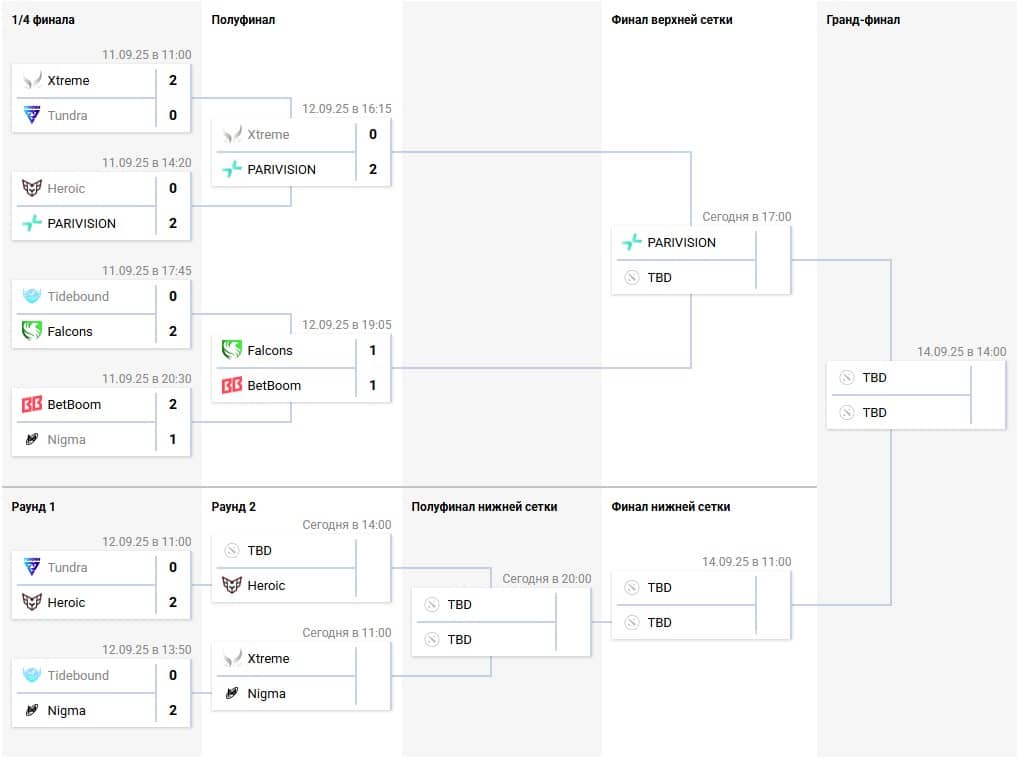Screen dimensions: 1019x762
Task: Open the lower bracket semifinal TBD match
Action: 501,622
